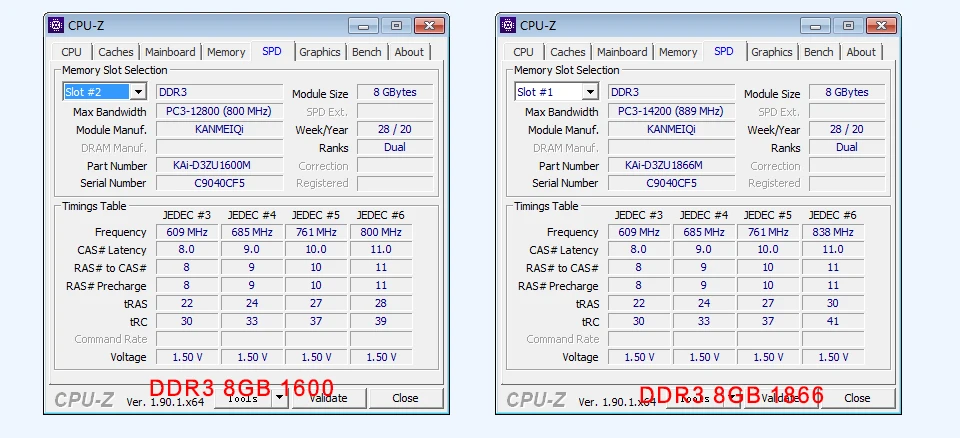Switch to Caches tab in left window

pyautogui.click(x=116, y=52)
